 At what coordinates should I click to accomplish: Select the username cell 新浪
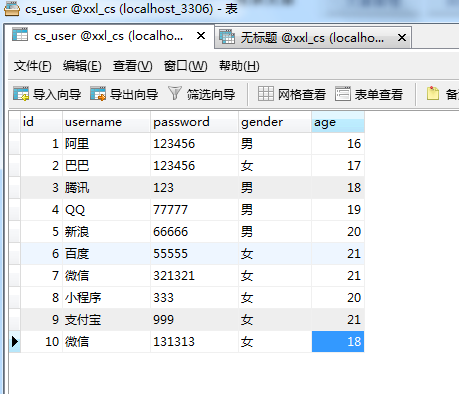(x=106, y=232)
